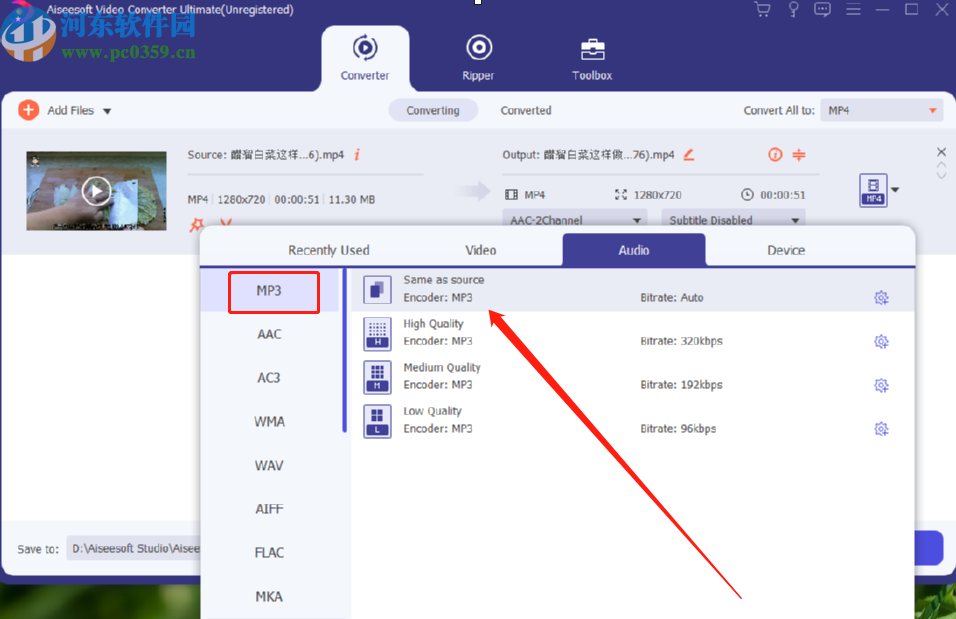This screenshot has height=619, width=956.
Task: Click the MP4 output format icon
Action: click(x=874, y=189)
